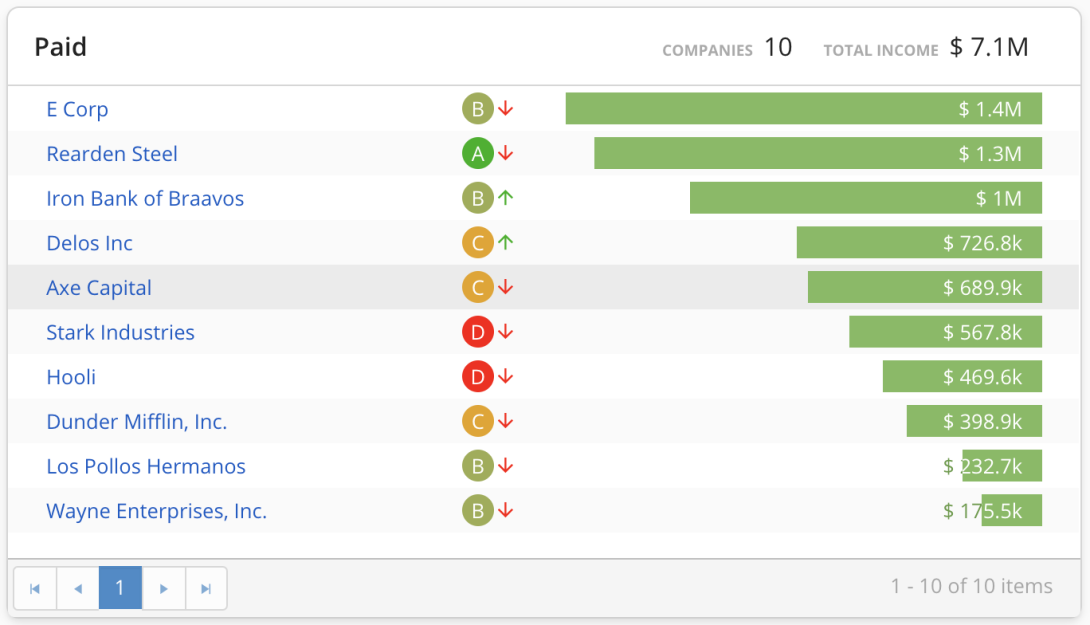Click the B rating badge for E Corp
Image resolution: width=1090 pixels, height=625 pixels.
(478, 109)
